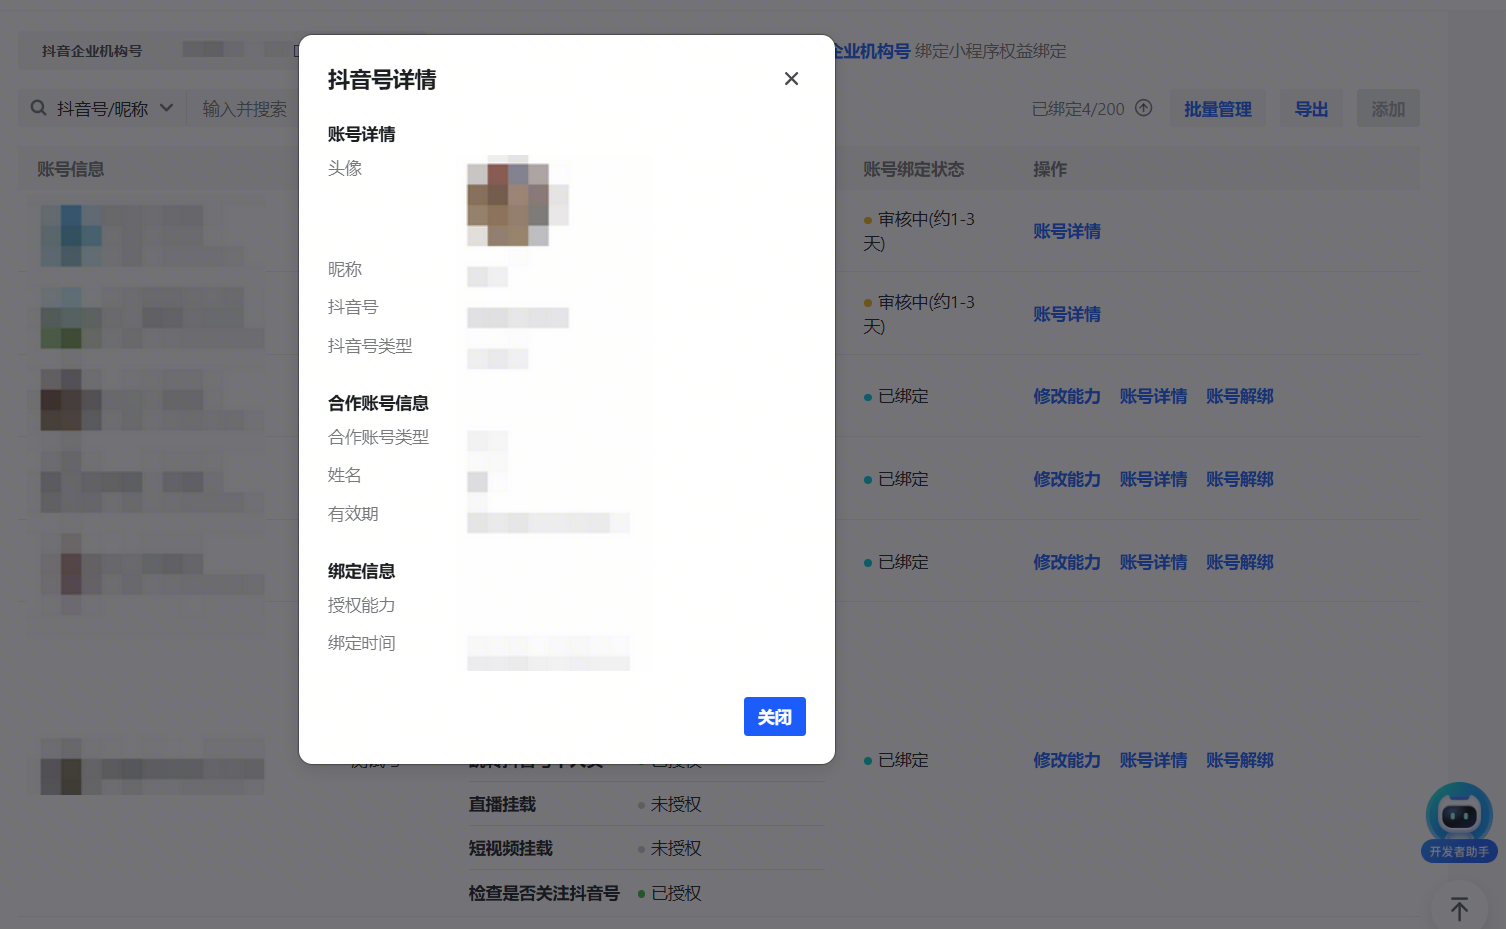Click the upload arrow icon beside 已绑定4/200

[x=1144, y=108]
